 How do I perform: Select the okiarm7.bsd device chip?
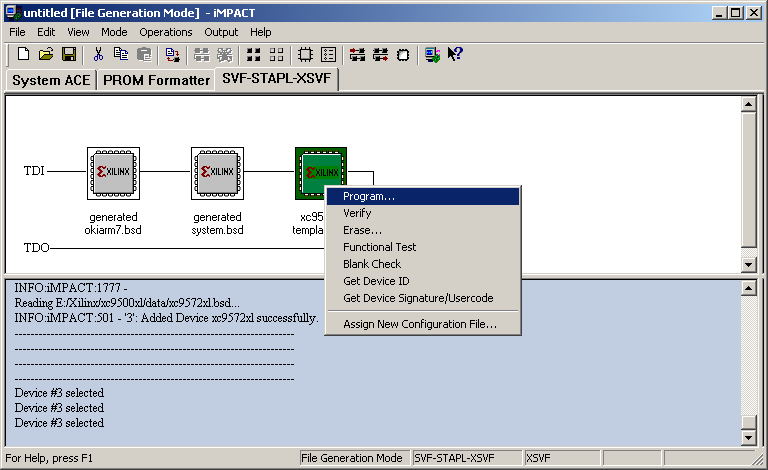coord(114,173)
